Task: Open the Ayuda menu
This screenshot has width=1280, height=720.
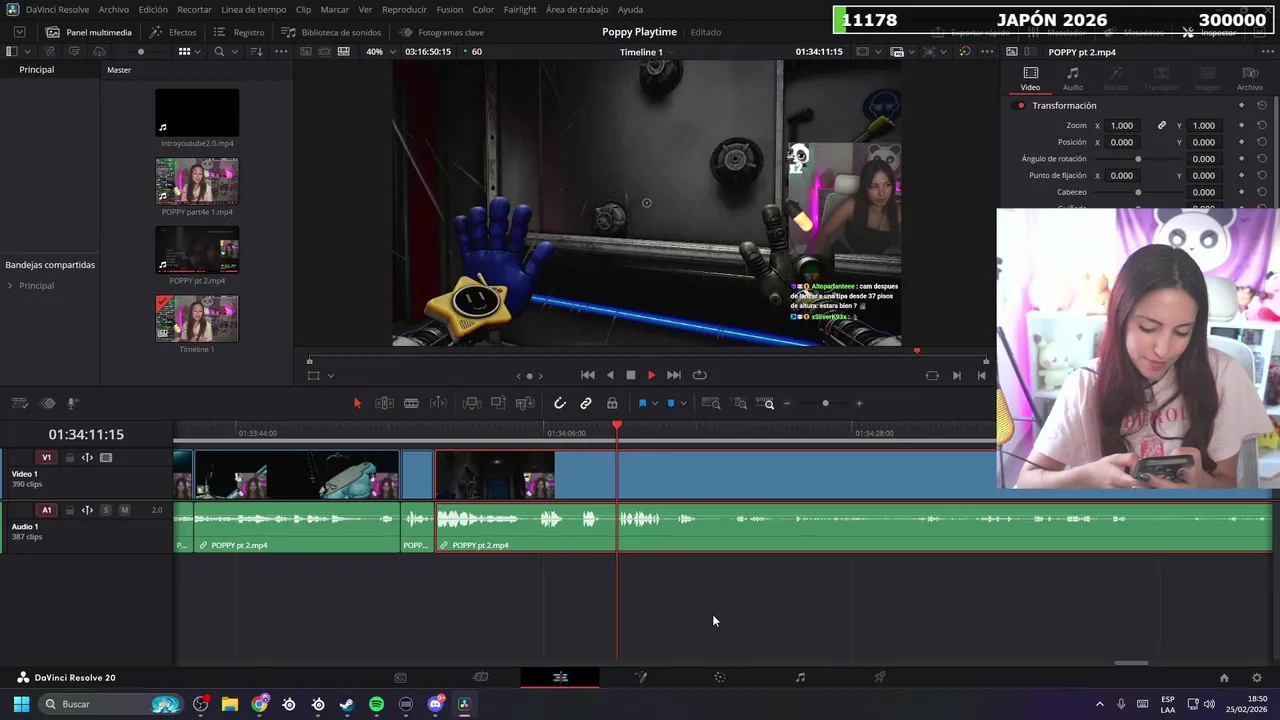Action: tap(630, 9)
